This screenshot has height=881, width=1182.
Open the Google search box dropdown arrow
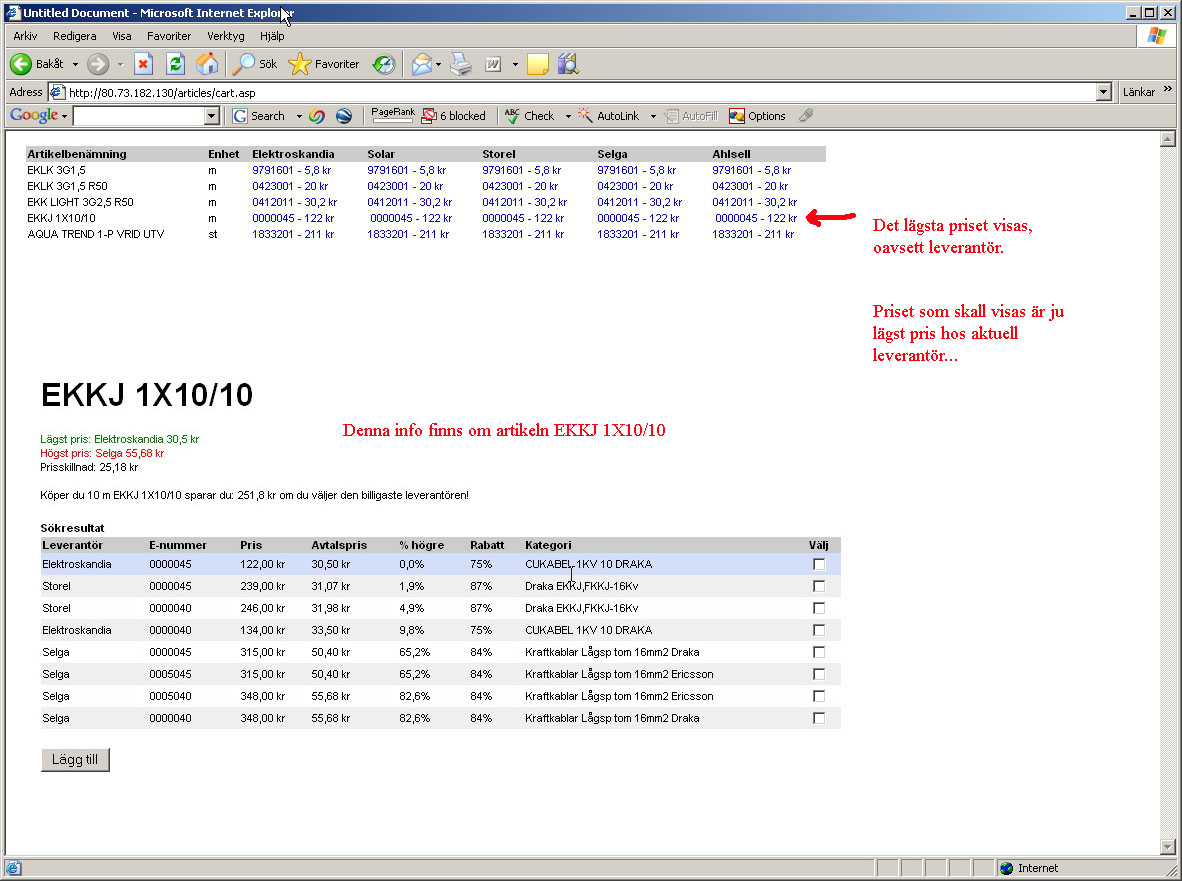click(x=212, y=116)
